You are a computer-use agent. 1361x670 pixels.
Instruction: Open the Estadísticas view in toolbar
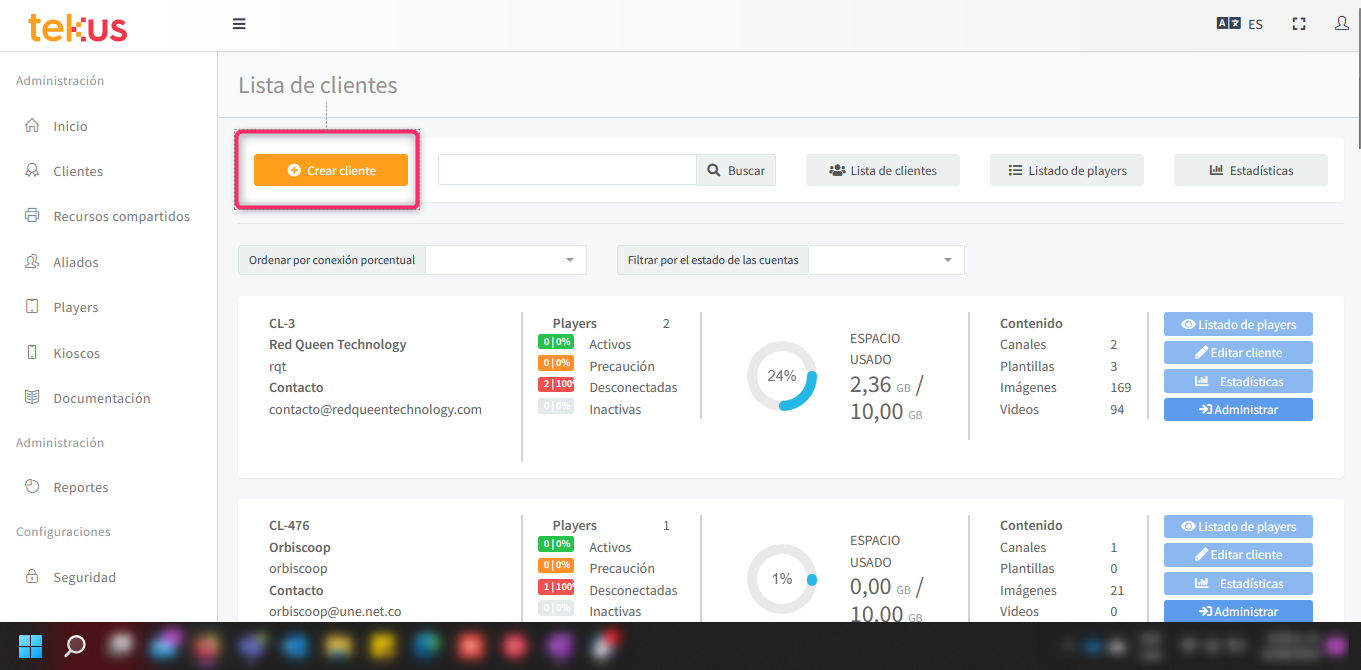pos(1250,170)
